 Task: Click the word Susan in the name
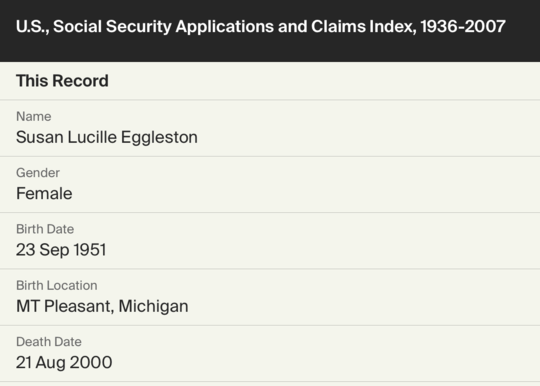(40, 137)
